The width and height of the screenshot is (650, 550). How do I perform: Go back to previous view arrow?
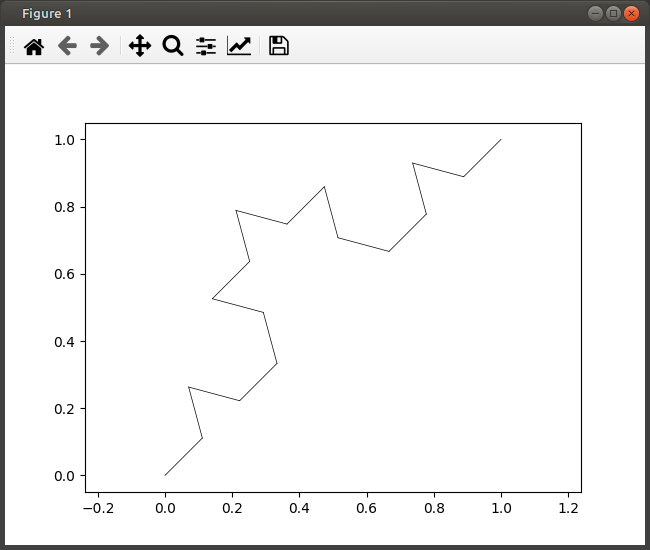tap(67, 46)
